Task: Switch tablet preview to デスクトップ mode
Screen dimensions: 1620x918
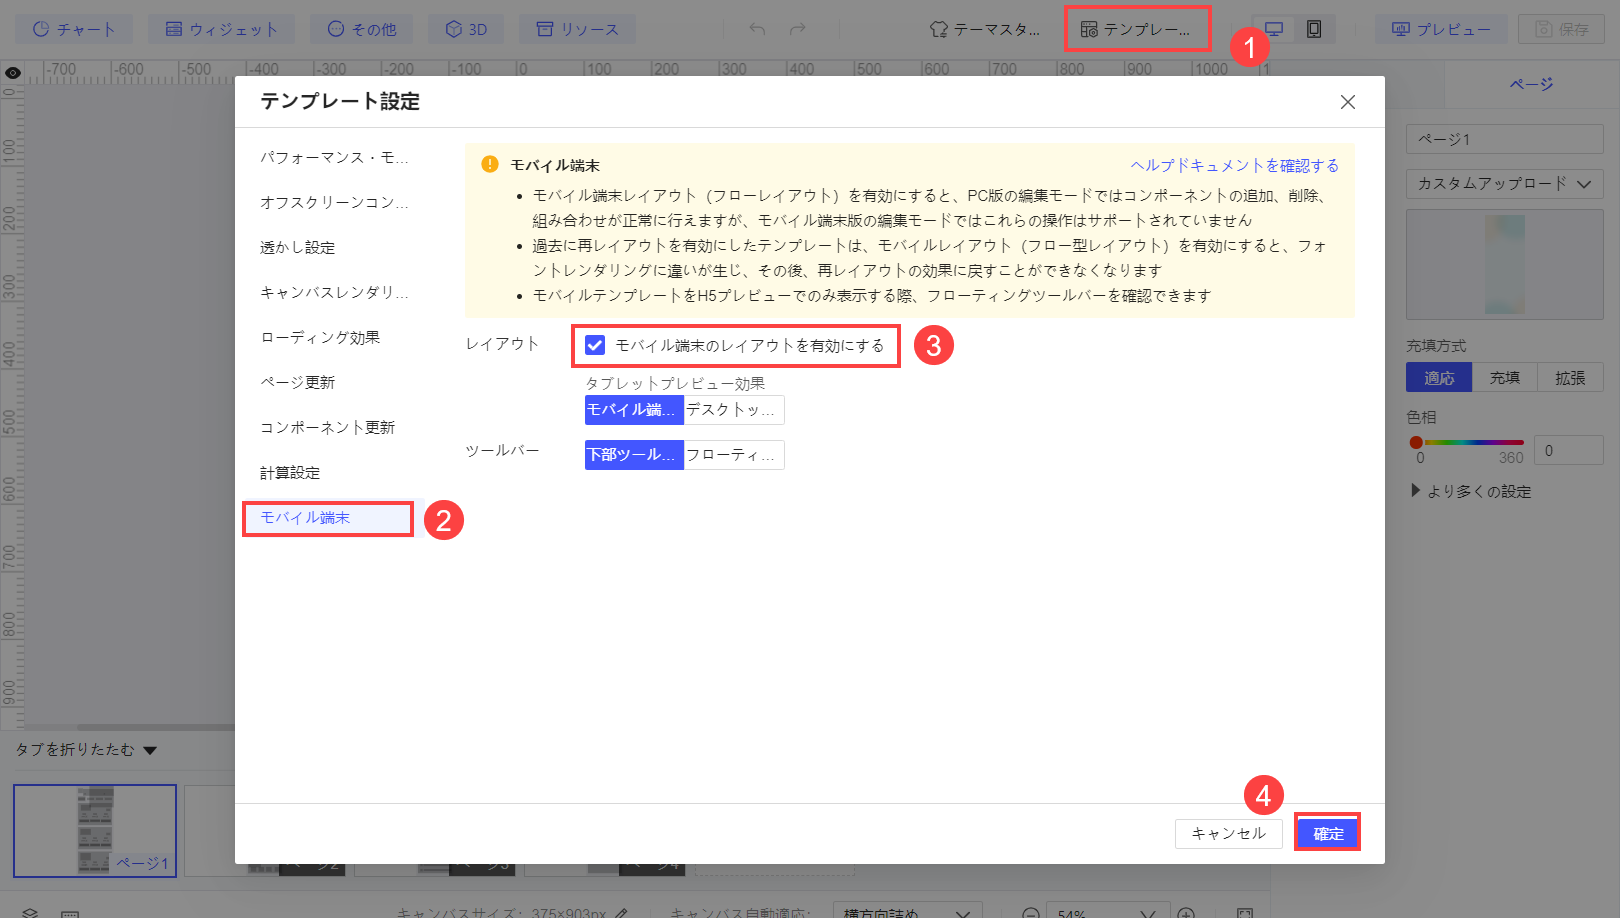Action: tap(733, 410)
